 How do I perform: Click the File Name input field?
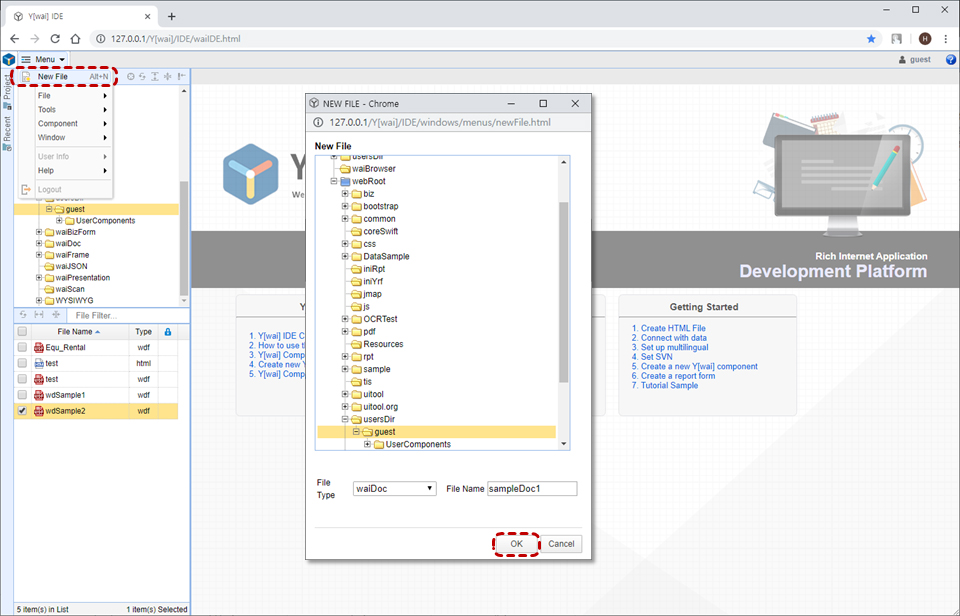(531, 488)
